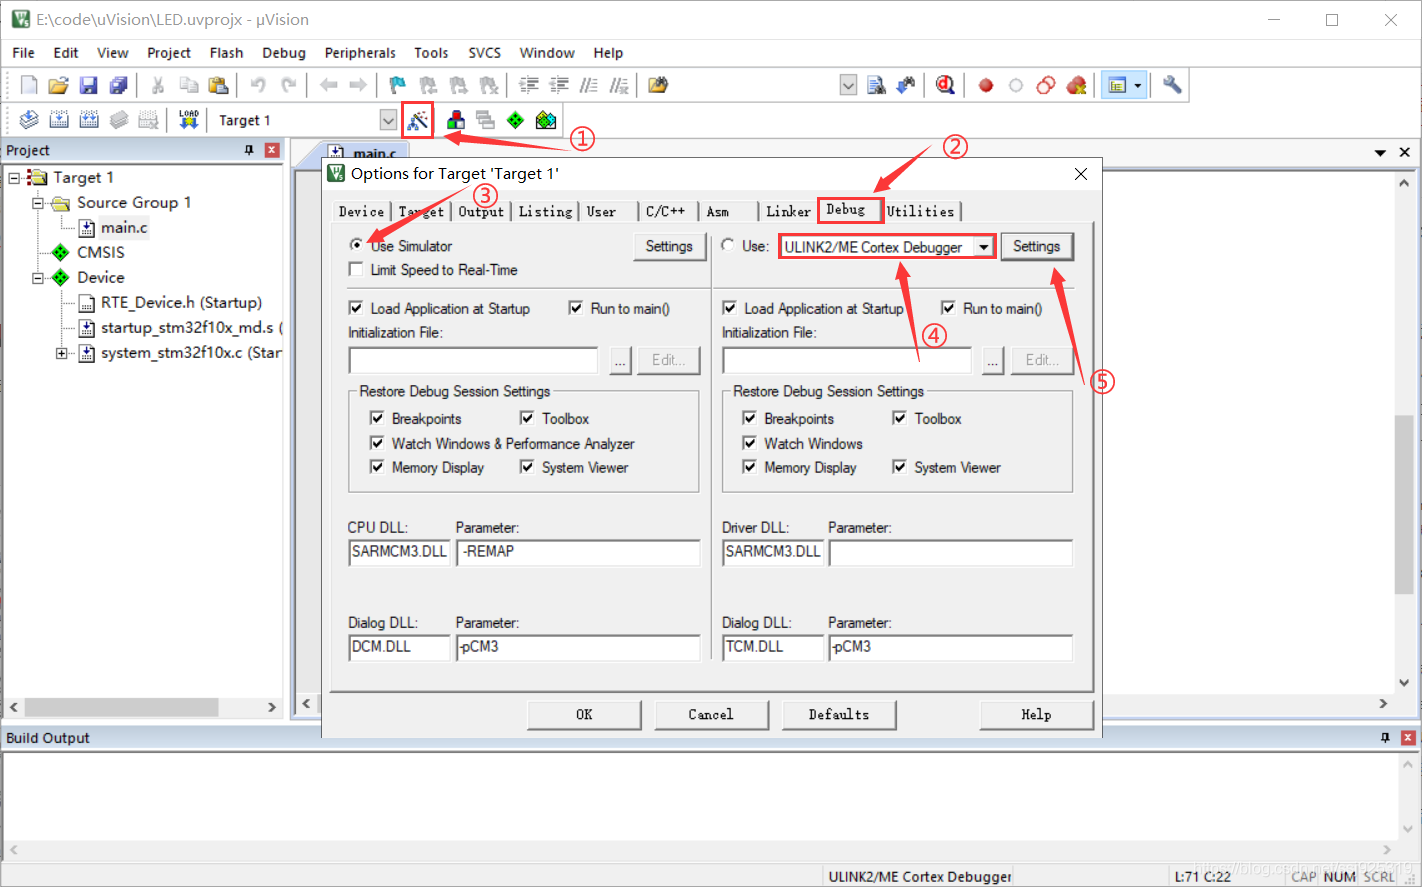Viewport: 1422px width, 887px height.
Task: Open the Target 1 selection dropdown
Action: click(388, 120)
